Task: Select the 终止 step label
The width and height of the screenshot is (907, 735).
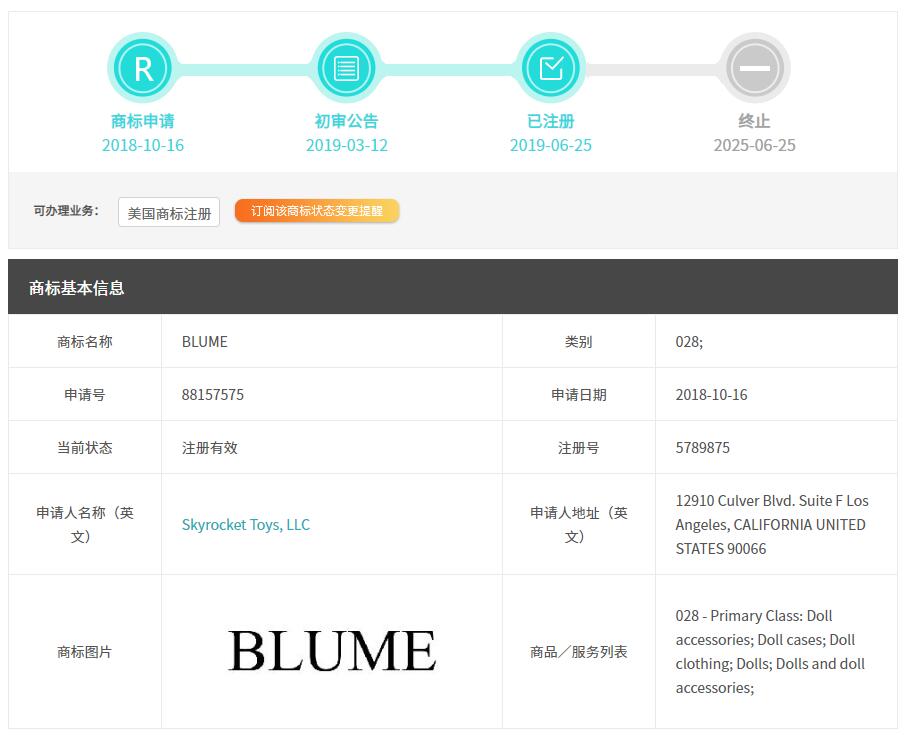Action: click(x=754, y=121)
